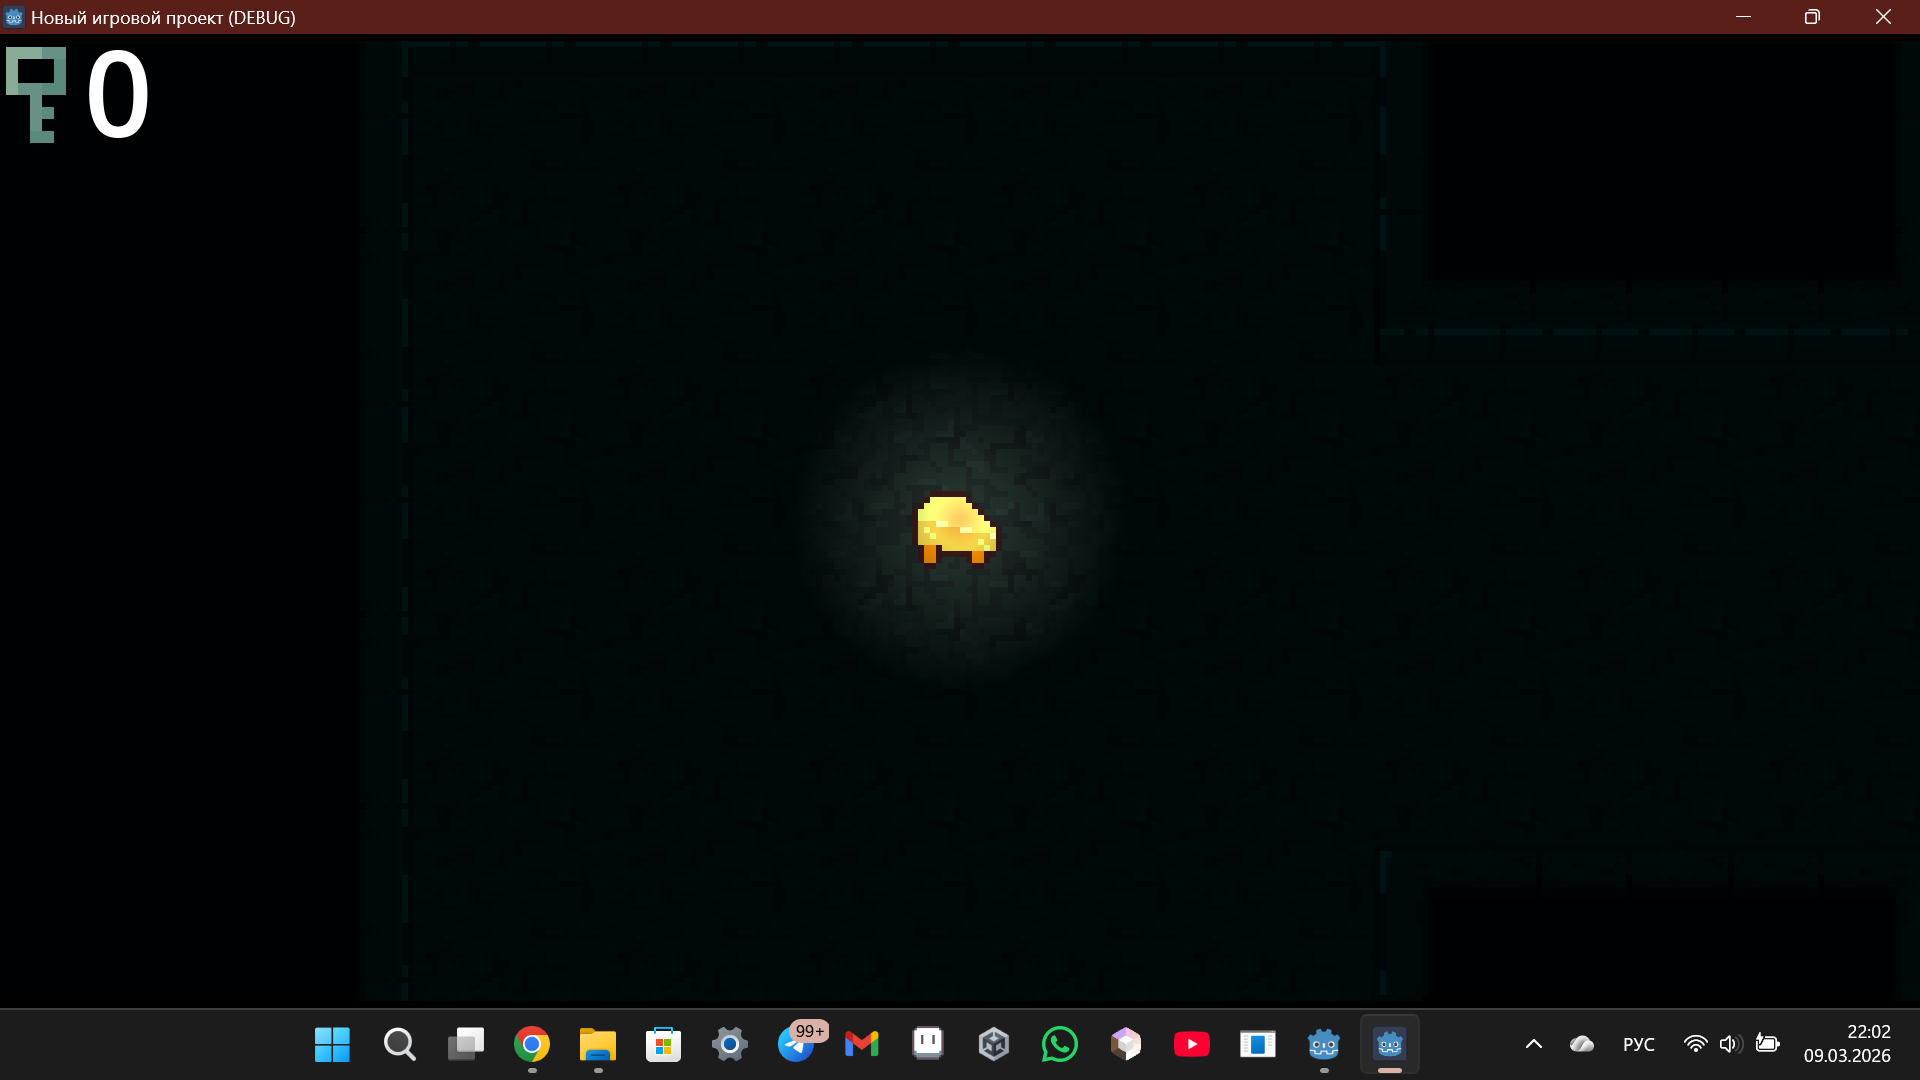Launch Microsoft Store from taskbar
1920x1080 pixels.
663,1044
